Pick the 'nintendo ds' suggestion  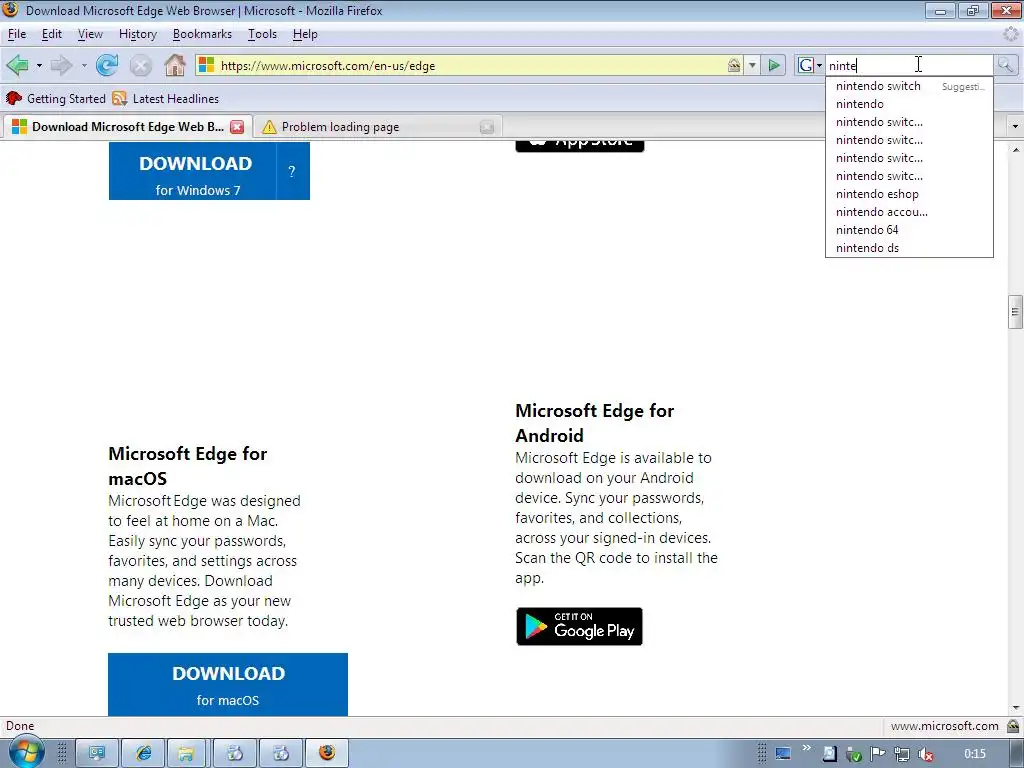click(909, 248)
